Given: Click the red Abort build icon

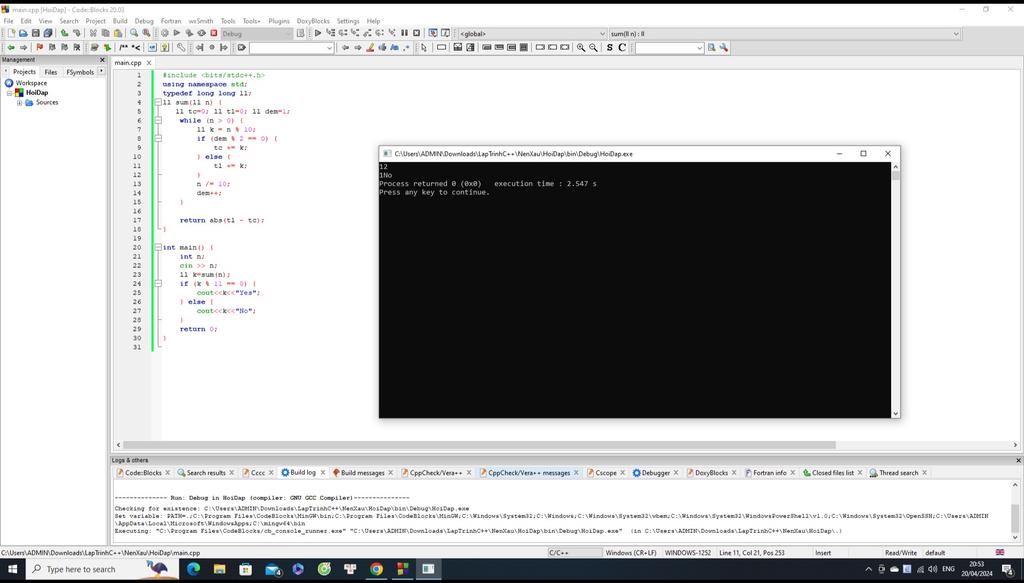Looking at the screenshot, I should 214,33.
